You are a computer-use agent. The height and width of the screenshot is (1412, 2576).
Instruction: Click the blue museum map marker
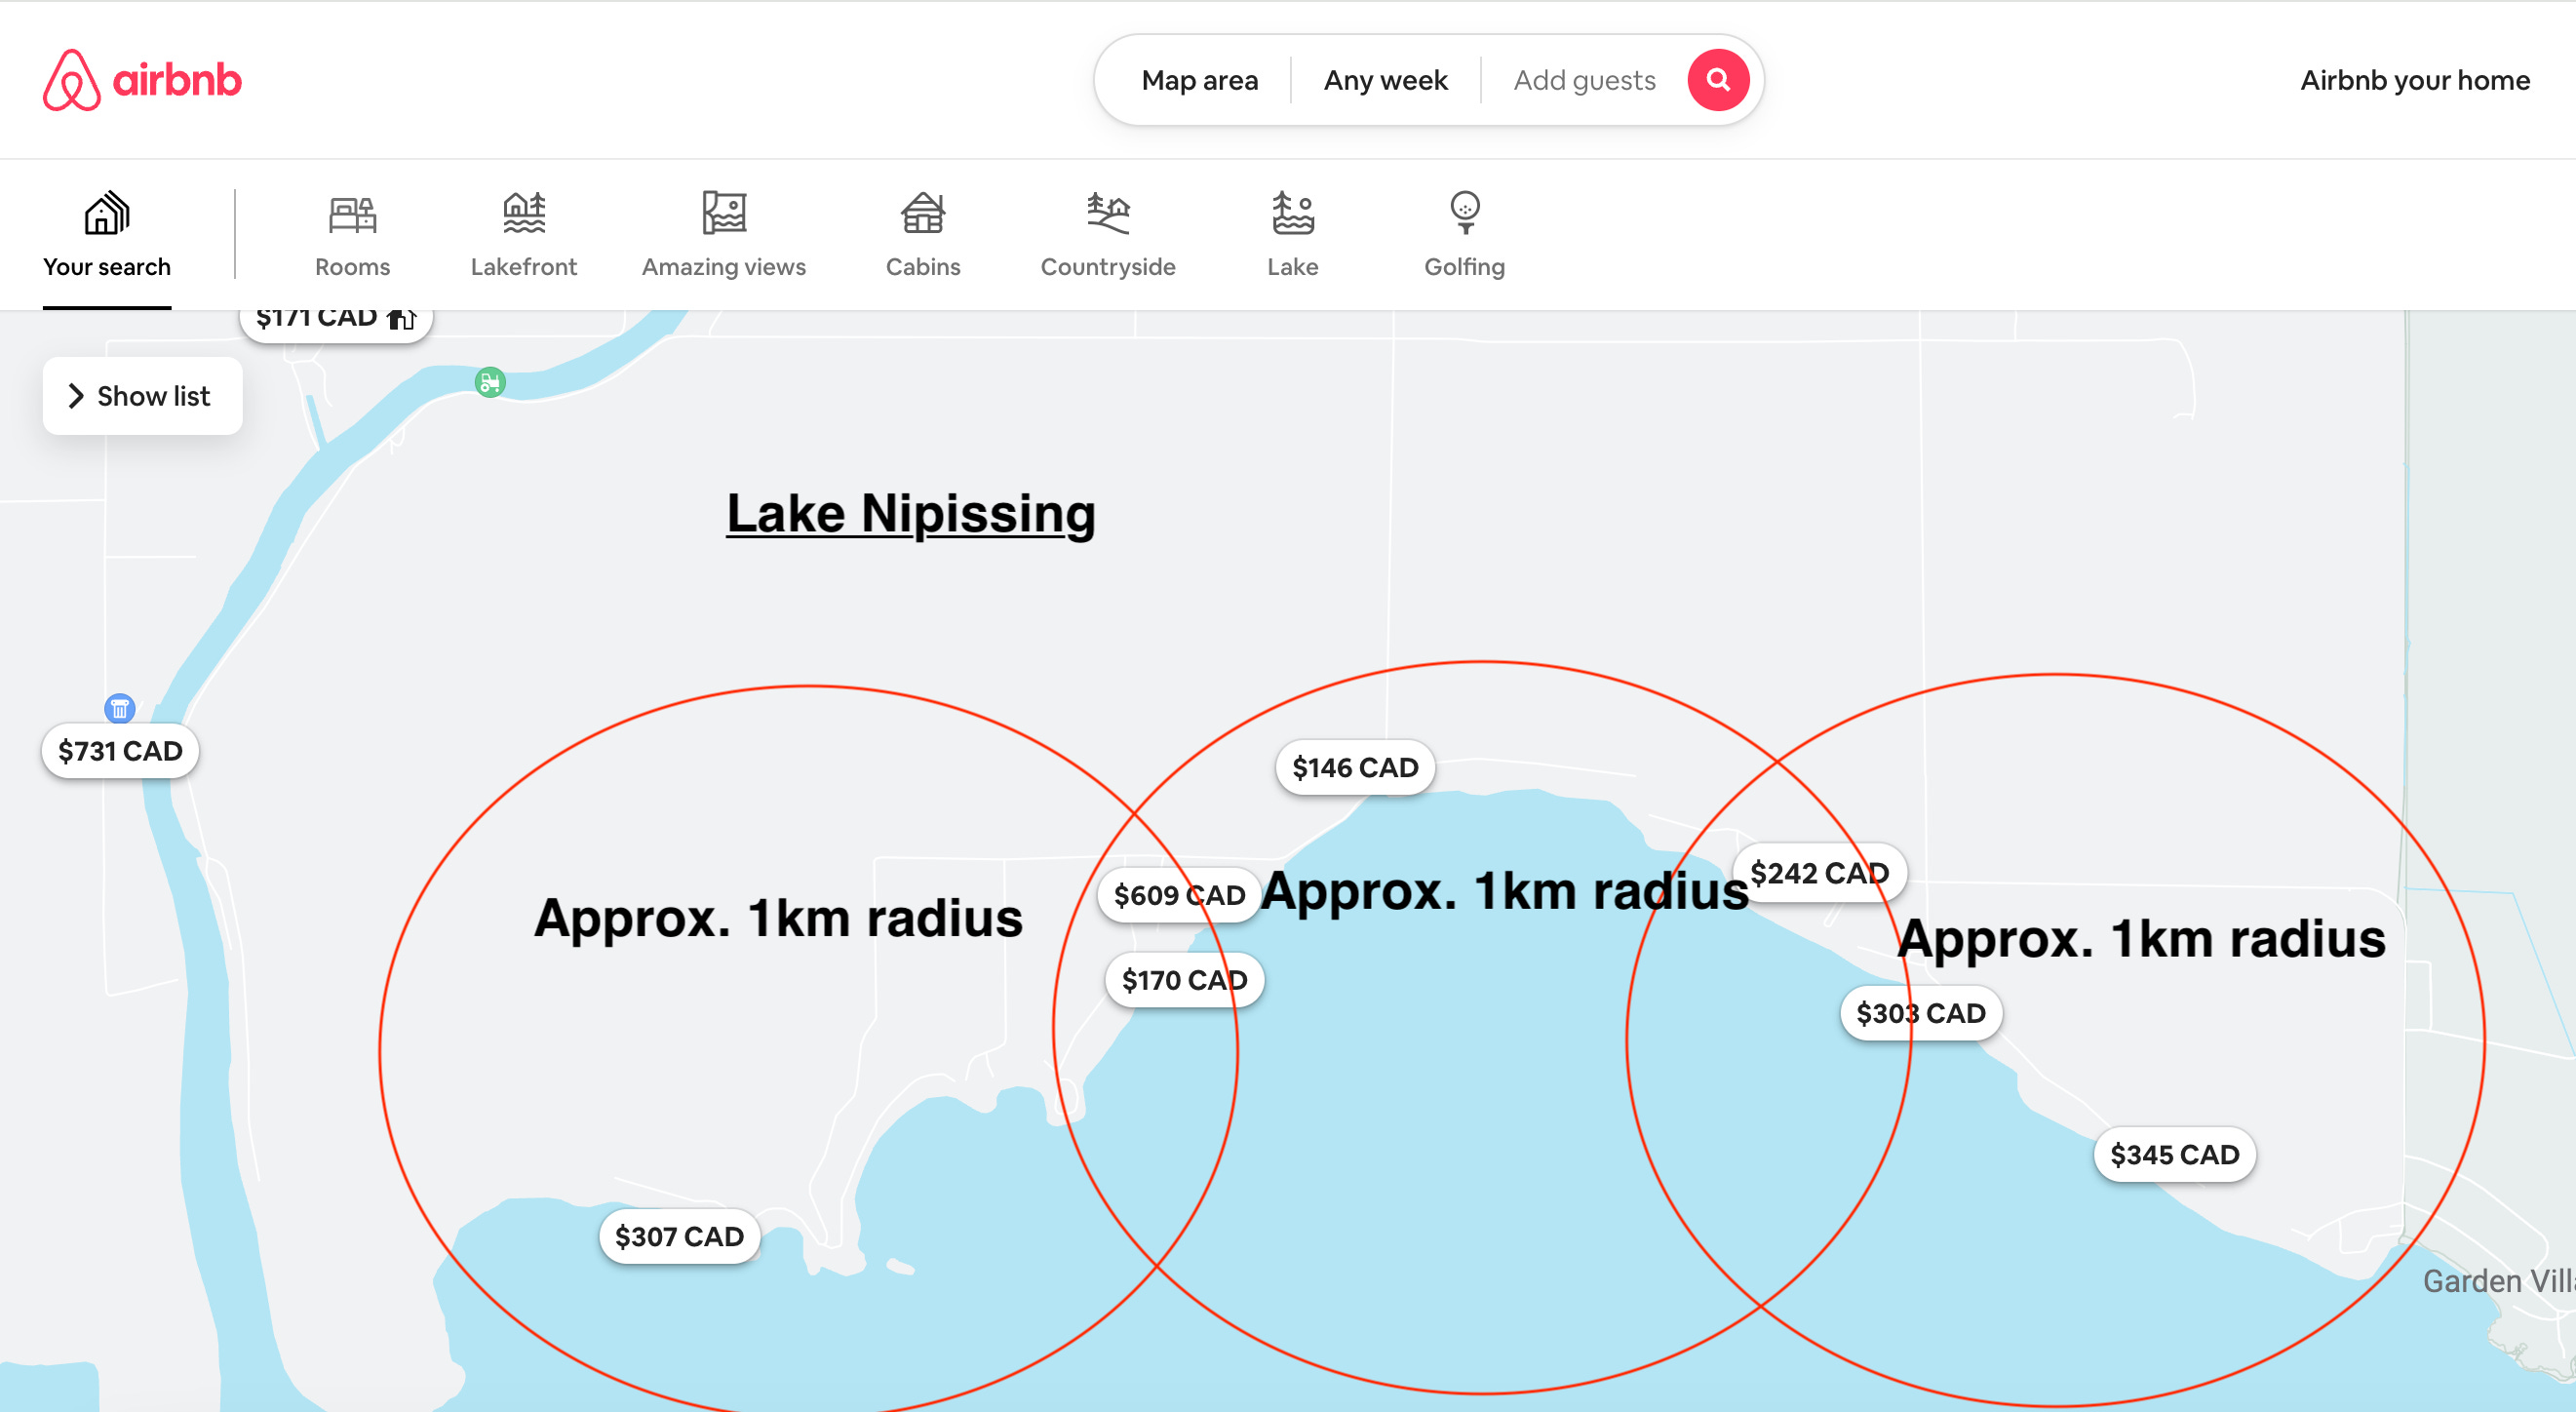point(119,709)
